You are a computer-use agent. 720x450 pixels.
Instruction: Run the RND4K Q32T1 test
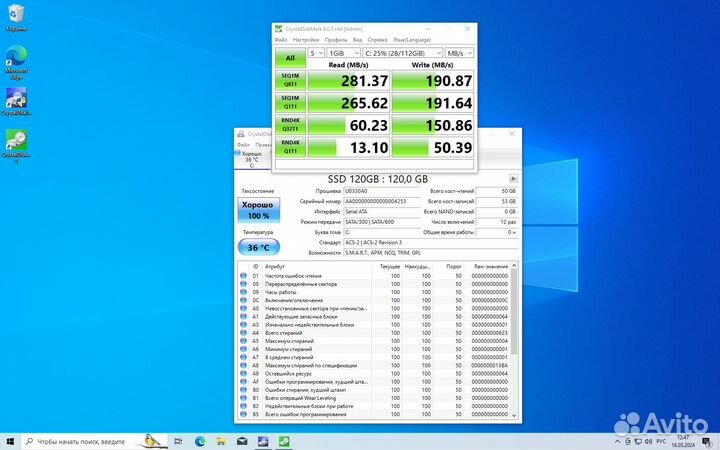click(x=290, y=124)
